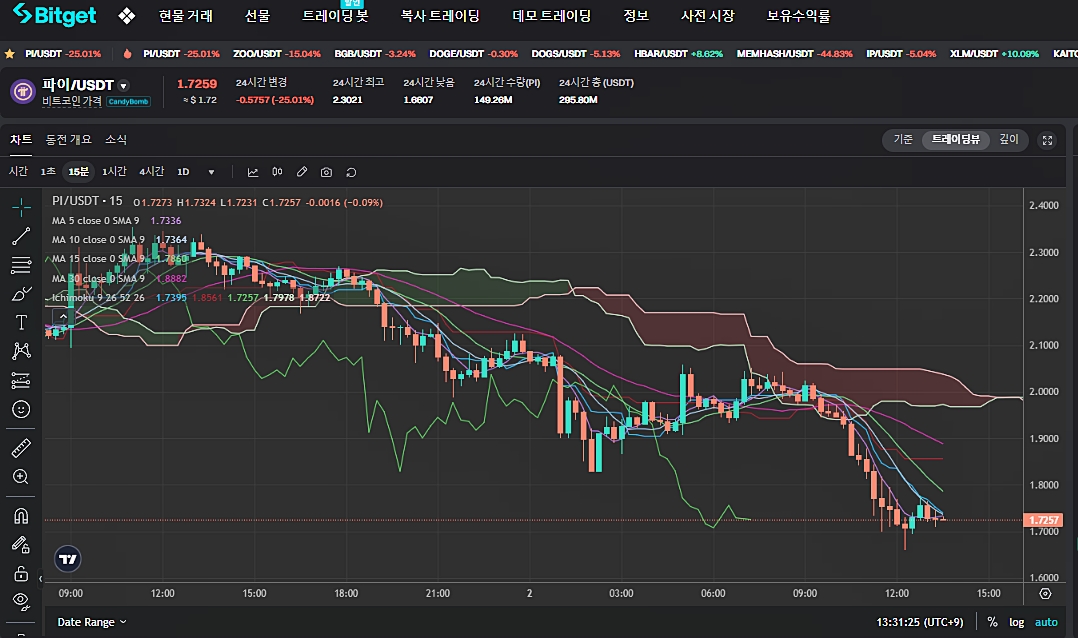Viewport: 1078px width, 638px height.
Task: Toggle lock all drawing tools
Action: (x=21, y=573)
